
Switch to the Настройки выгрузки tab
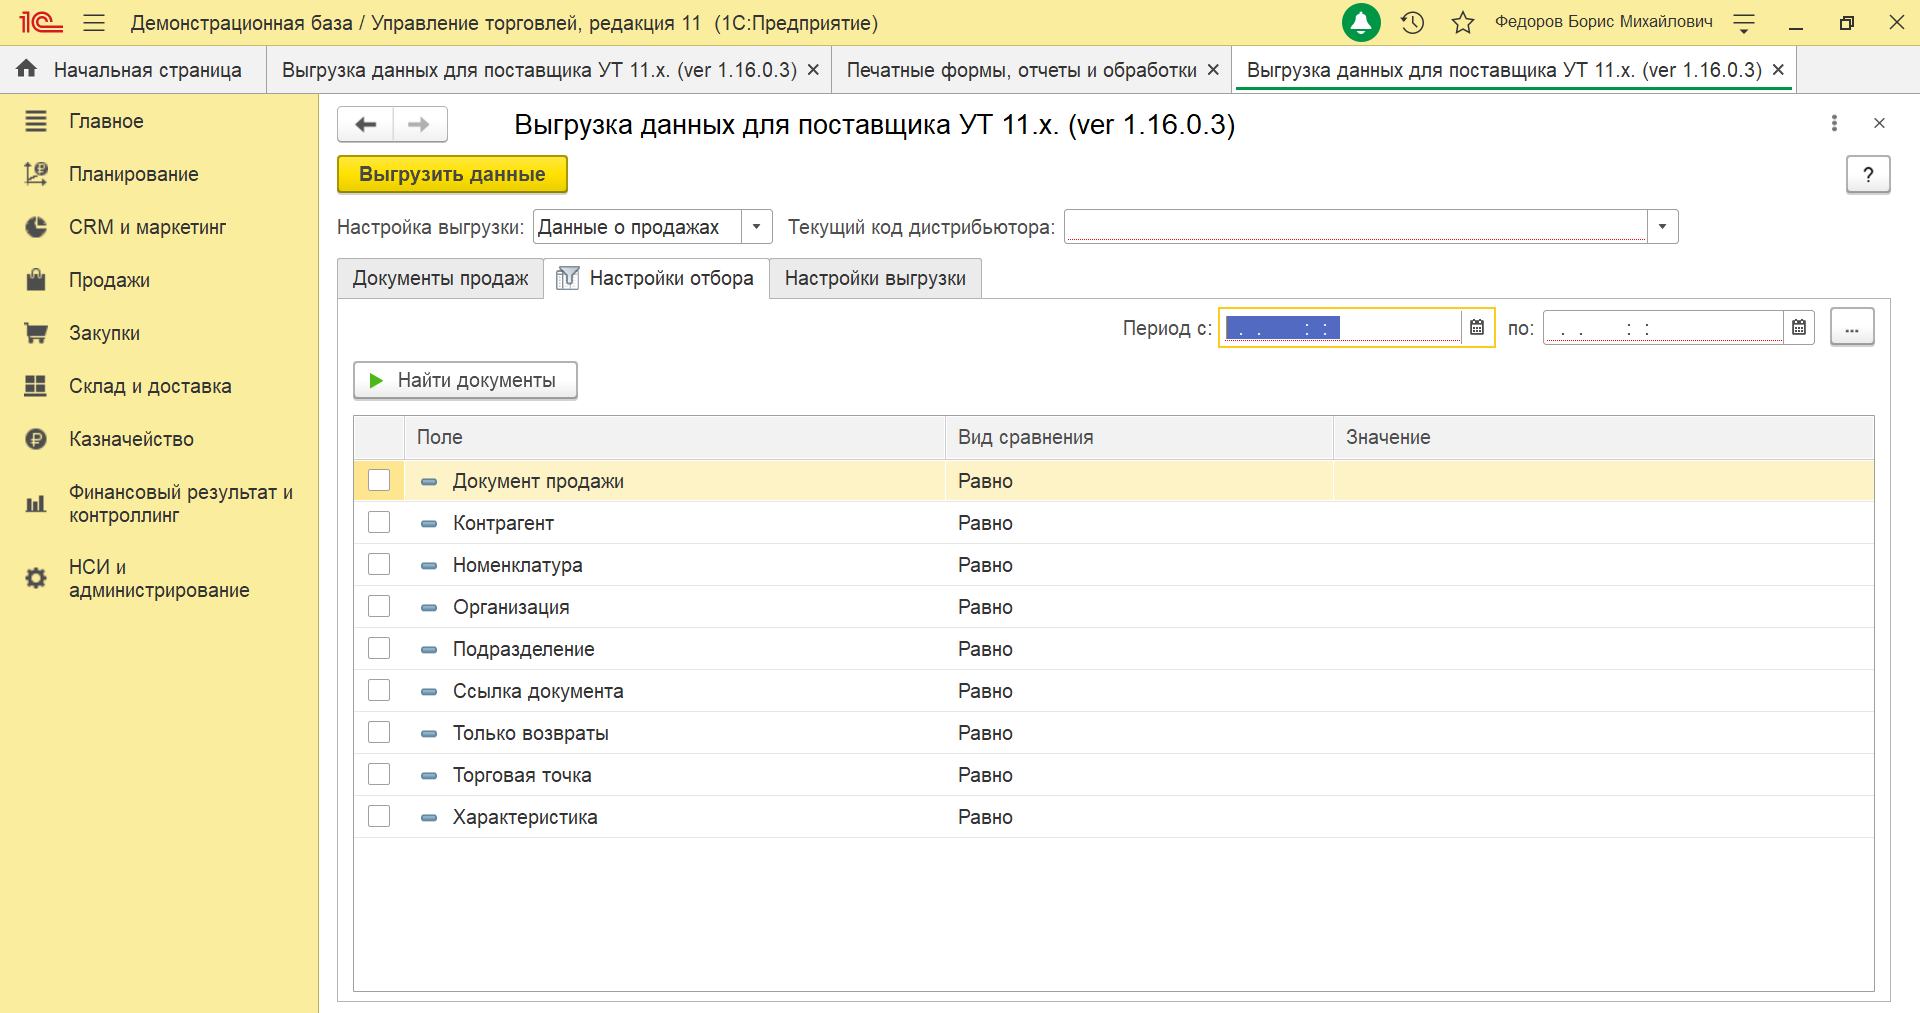tap(875, 278)
